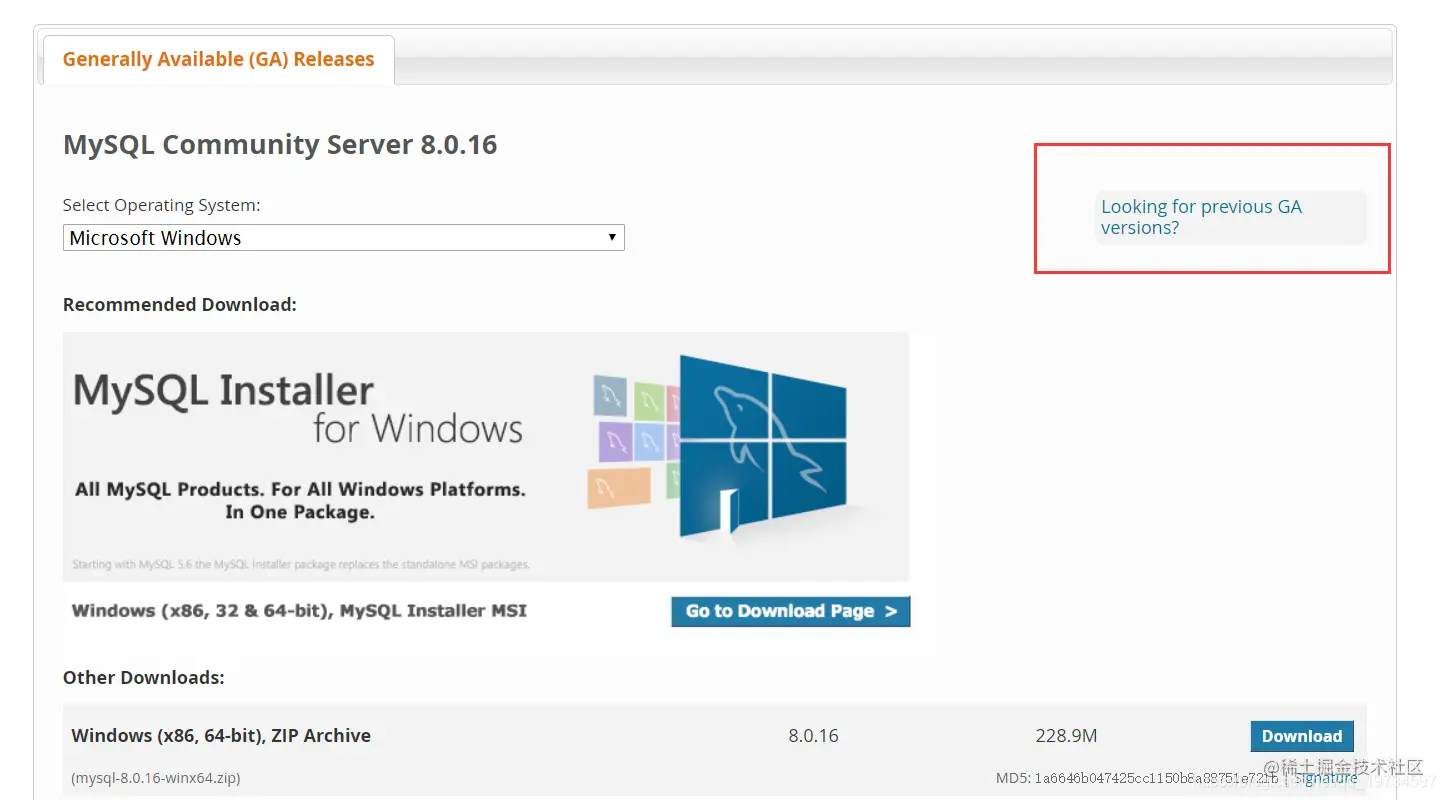The width and height of the screenshot is (1446, 800).
Task: Download the Windows 64-bit ZIP Archive
Action: click(x=1301, y=736)
